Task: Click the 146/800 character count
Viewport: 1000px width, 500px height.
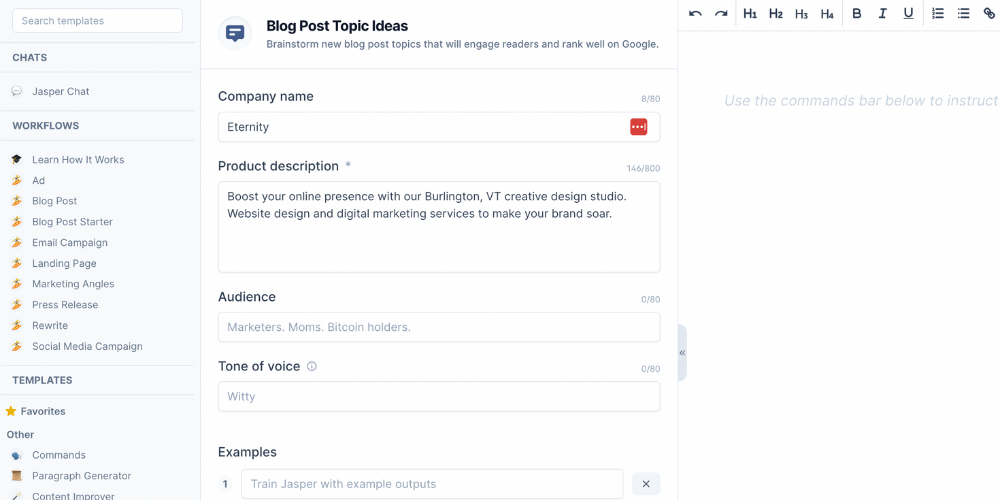Action: coord(643,169)
